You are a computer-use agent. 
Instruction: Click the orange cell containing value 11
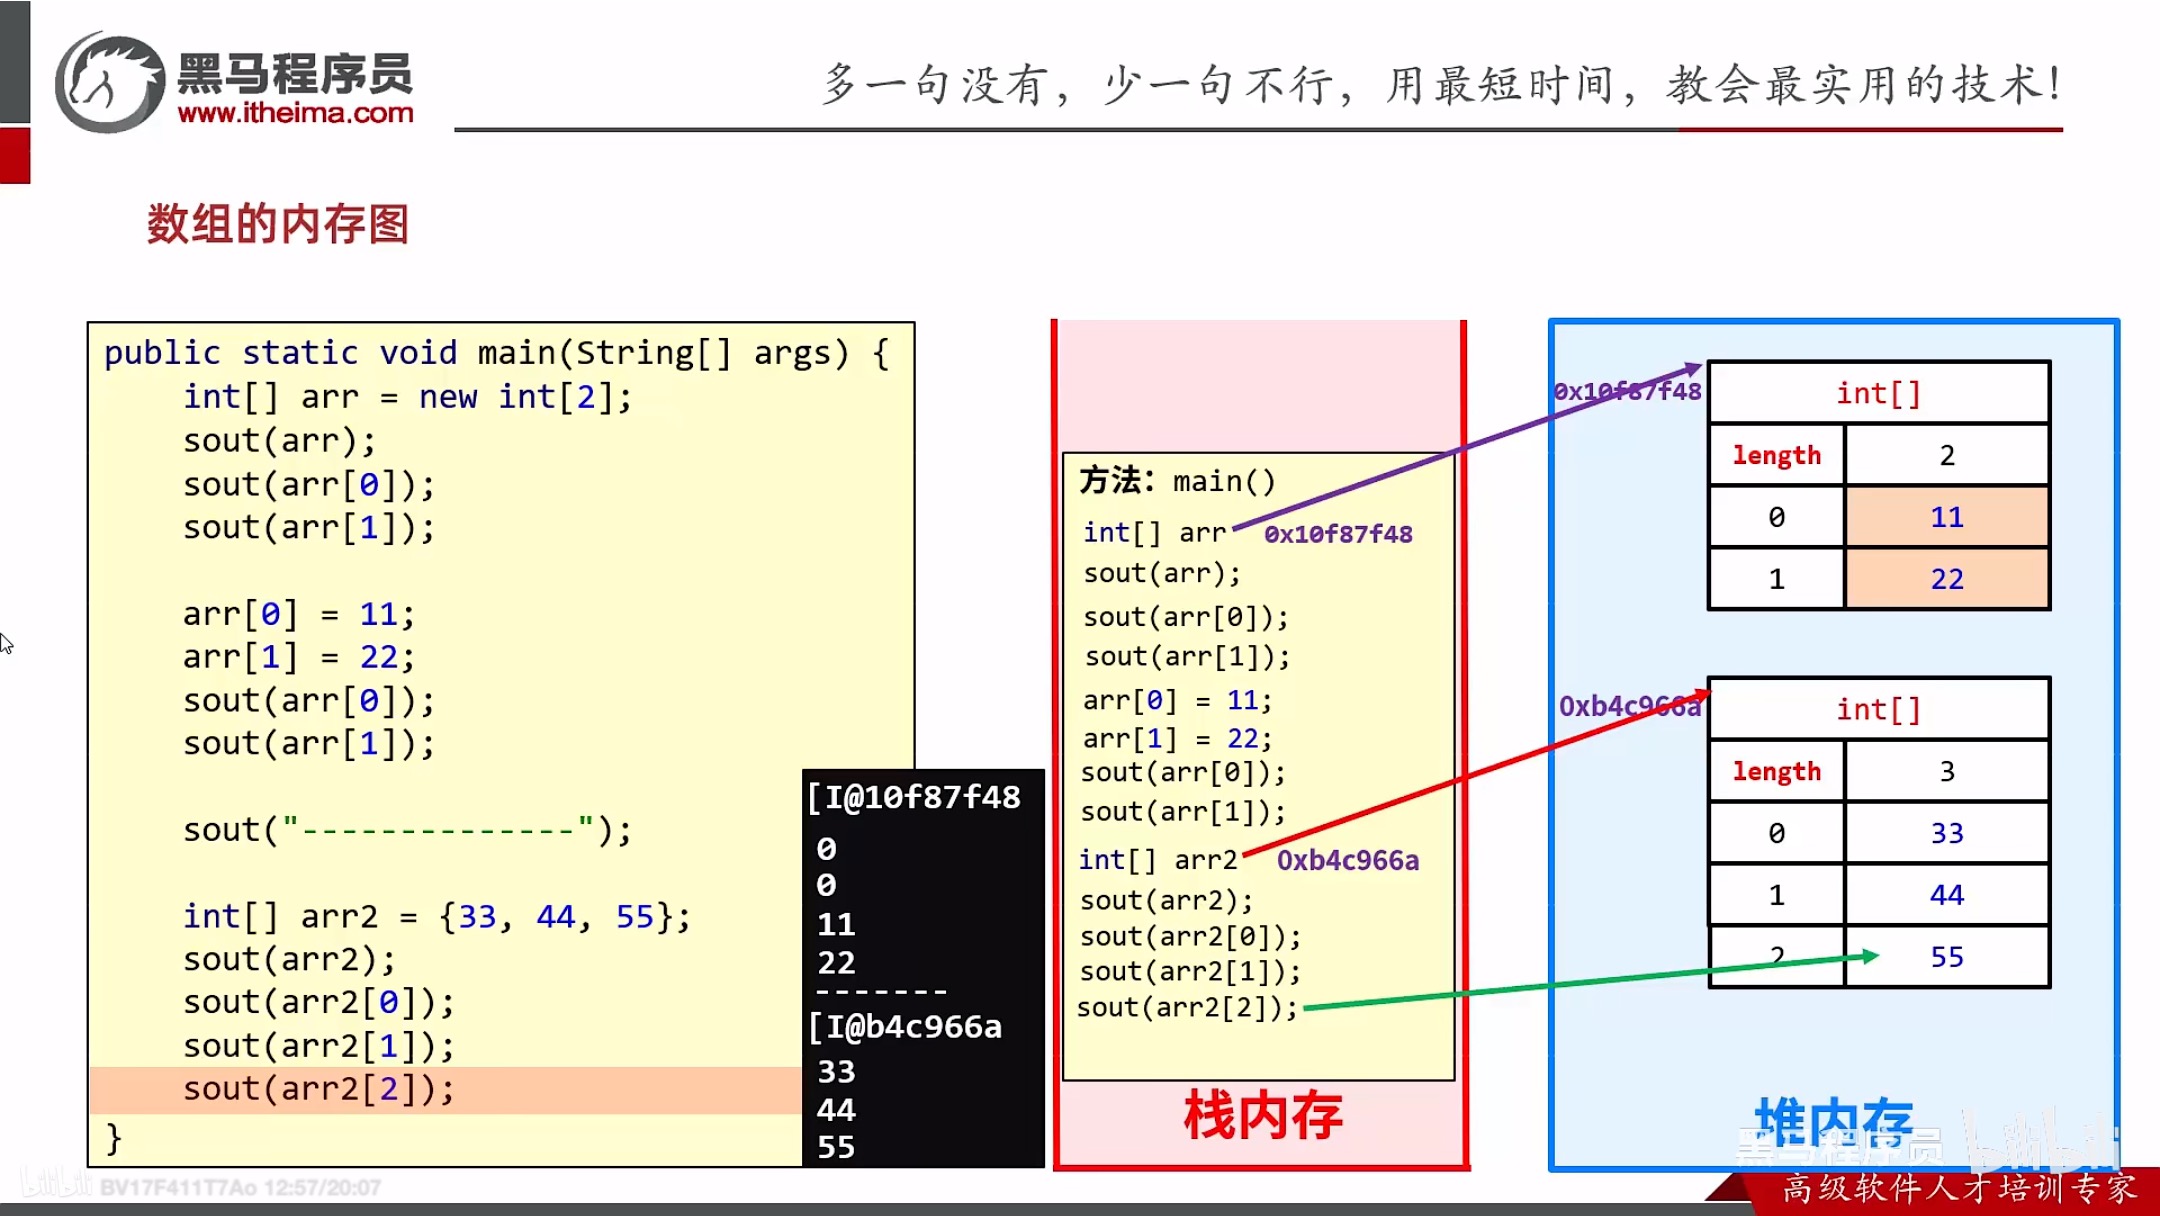[1946, 517]
